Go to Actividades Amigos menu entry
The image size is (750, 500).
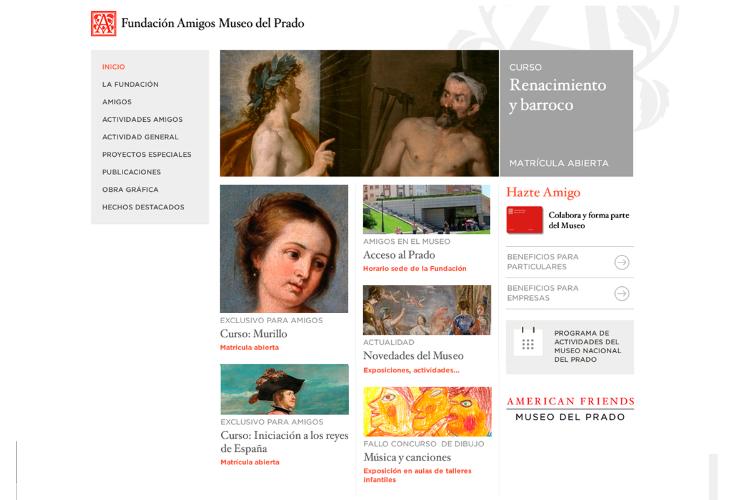[142, 120]
